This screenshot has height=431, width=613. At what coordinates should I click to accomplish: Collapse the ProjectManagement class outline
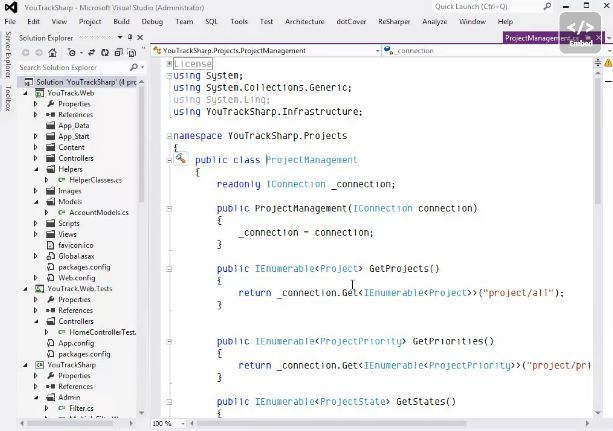pos(169,160)
